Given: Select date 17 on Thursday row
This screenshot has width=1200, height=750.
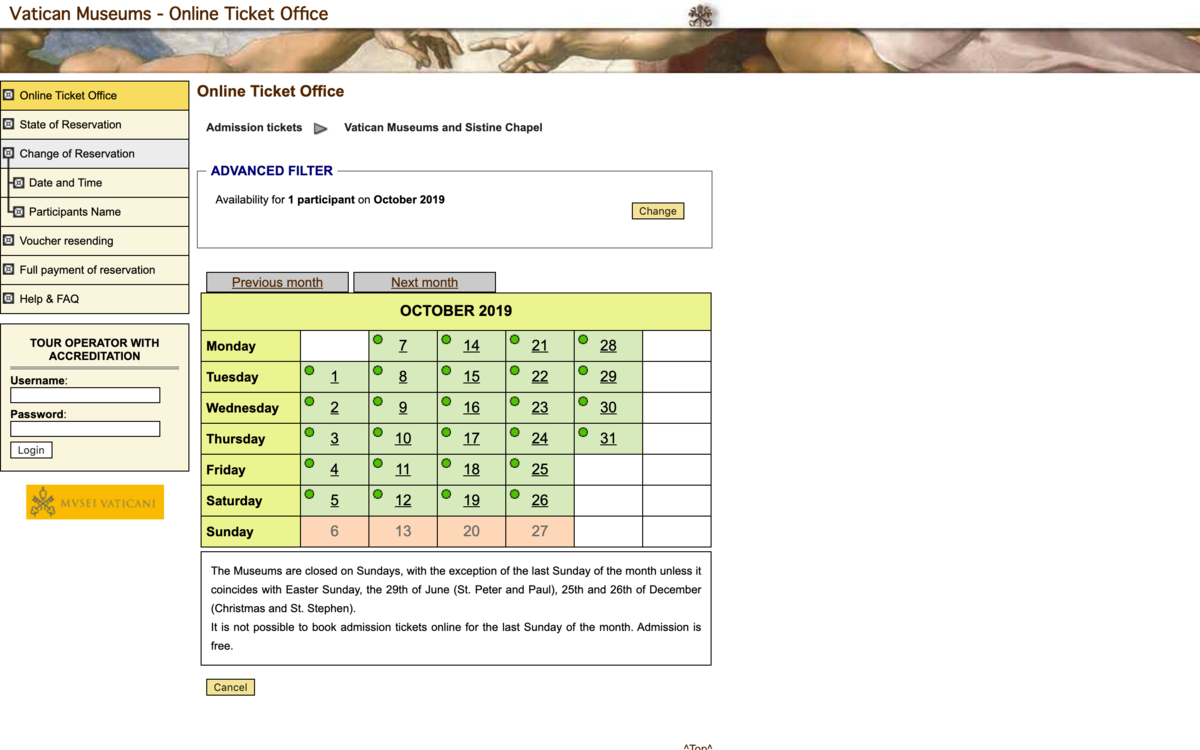Looking at the screenshot, I should pyautogui.click(x=471, y=439).
